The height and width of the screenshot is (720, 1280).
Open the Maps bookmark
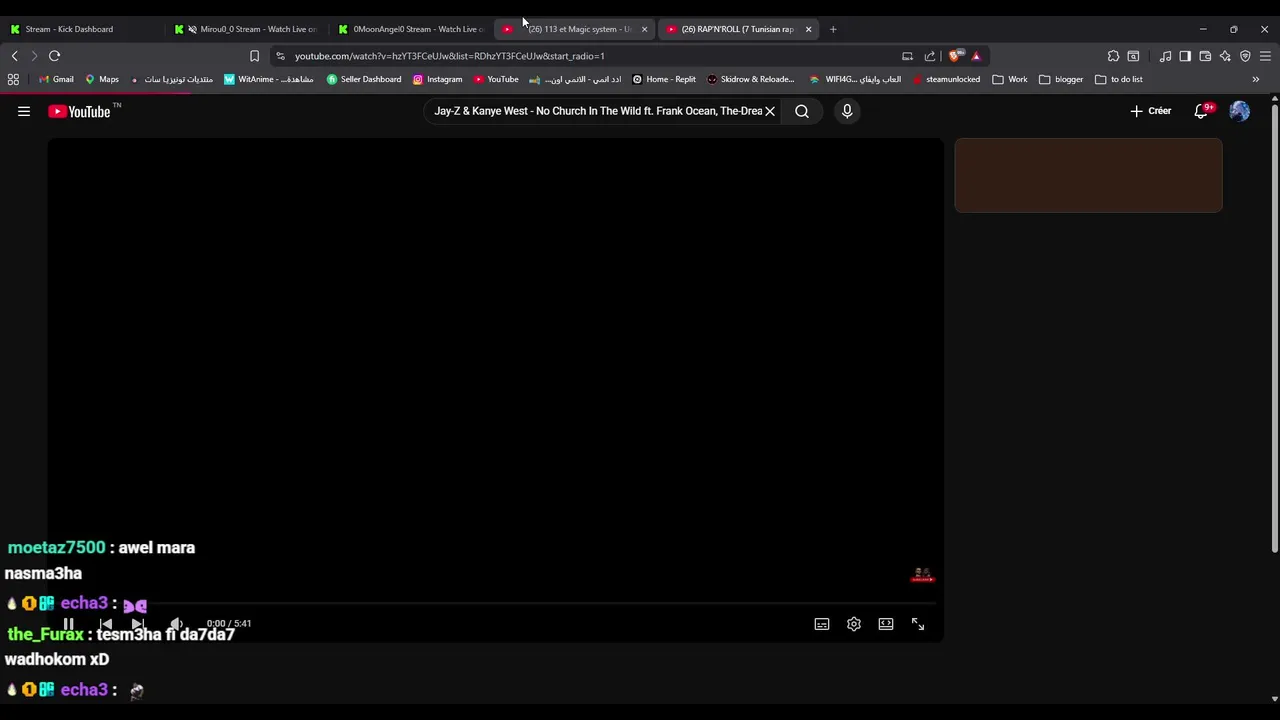(102, 79)
